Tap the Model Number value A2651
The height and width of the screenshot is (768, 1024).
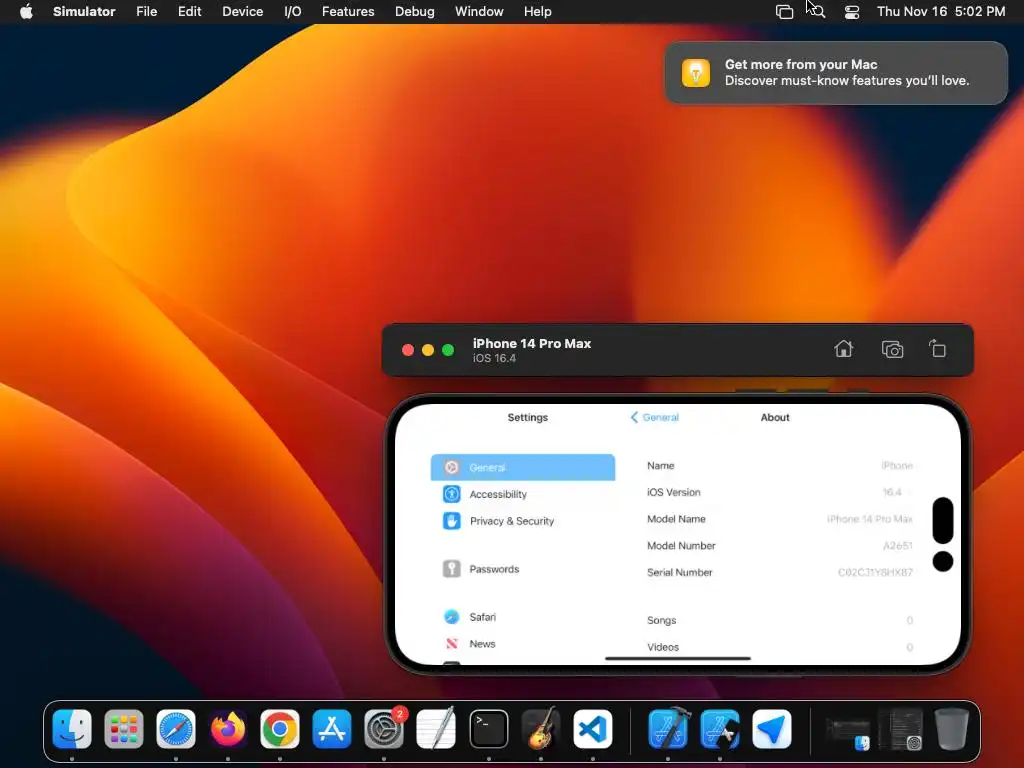coord(897,546)
